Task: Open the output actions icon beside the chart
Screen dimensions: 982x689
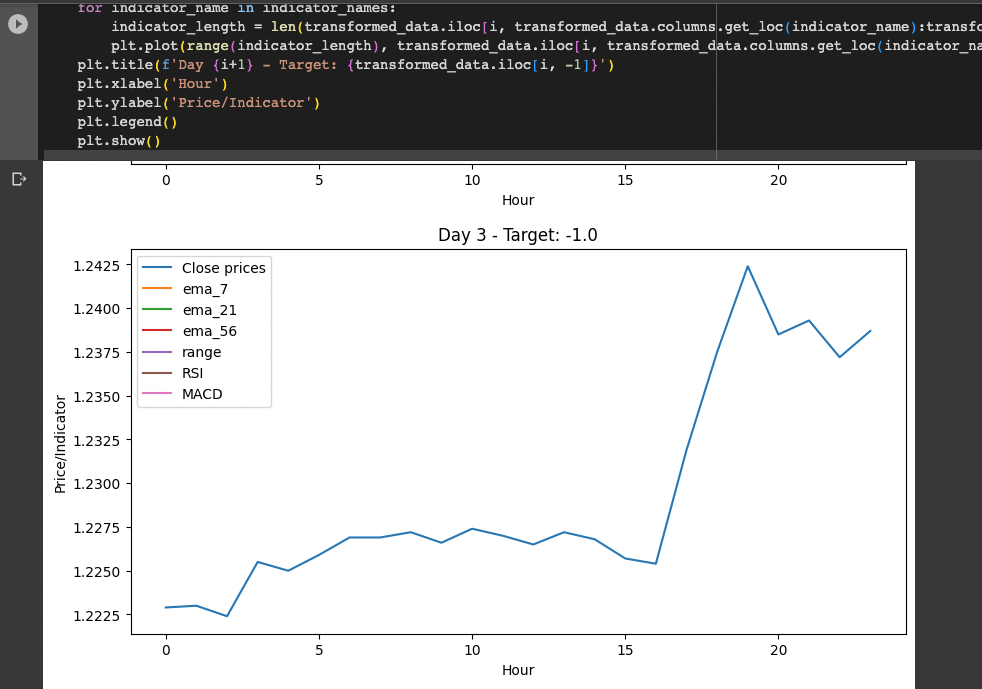Action: tap(19, 179)
